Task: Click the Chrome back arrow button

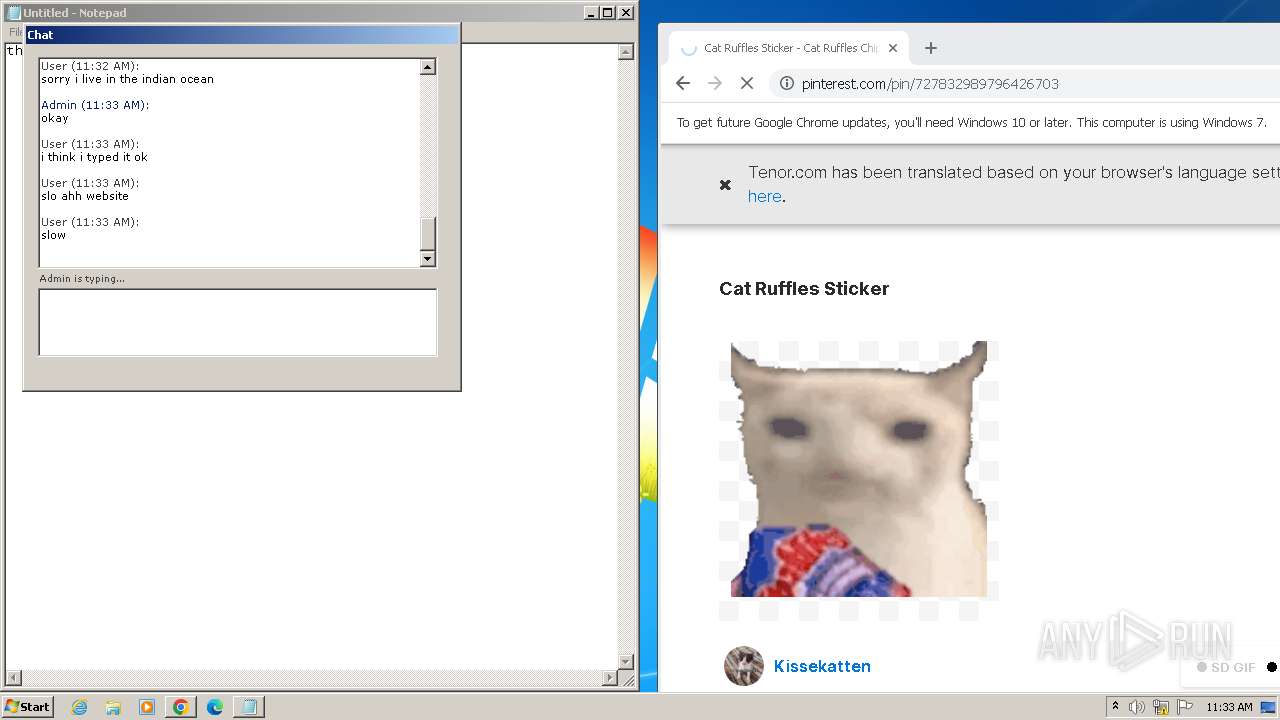Action: (683, 84)
